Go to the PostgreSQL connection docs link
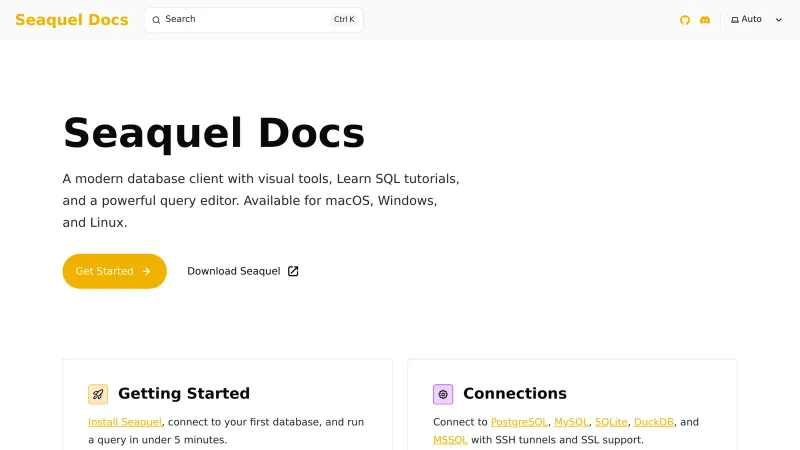This screenshot has width=800, height=450. coord(519,422)
